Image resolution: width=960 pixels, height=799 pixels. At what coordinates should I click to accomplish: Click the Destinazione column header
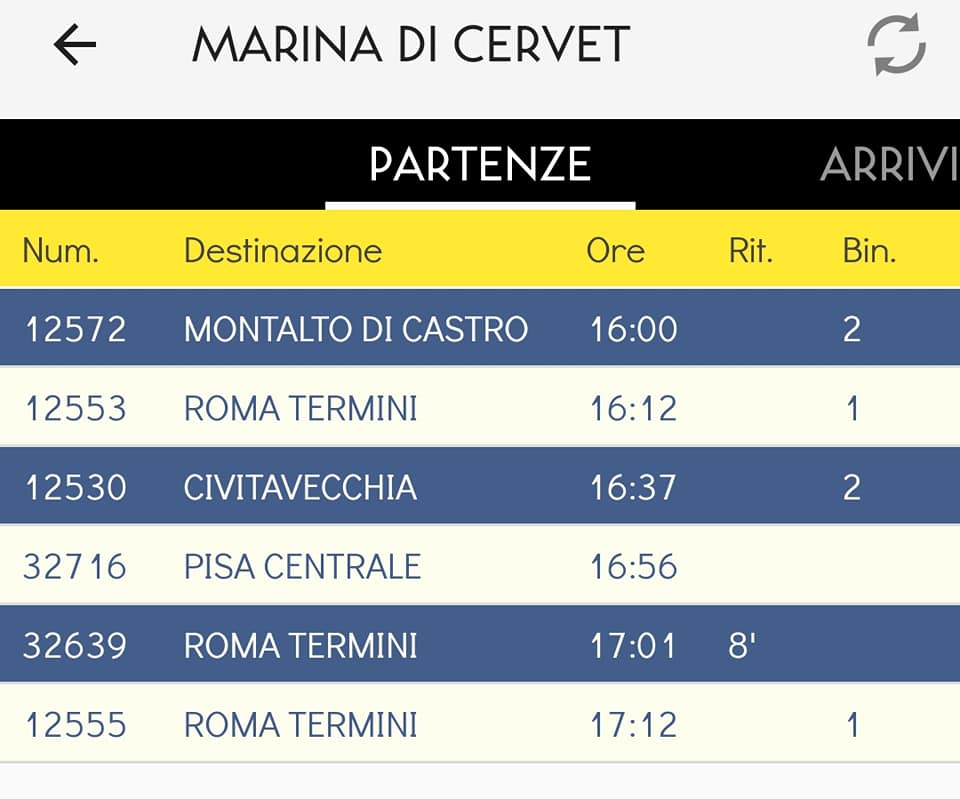click(x=283, y=250)
